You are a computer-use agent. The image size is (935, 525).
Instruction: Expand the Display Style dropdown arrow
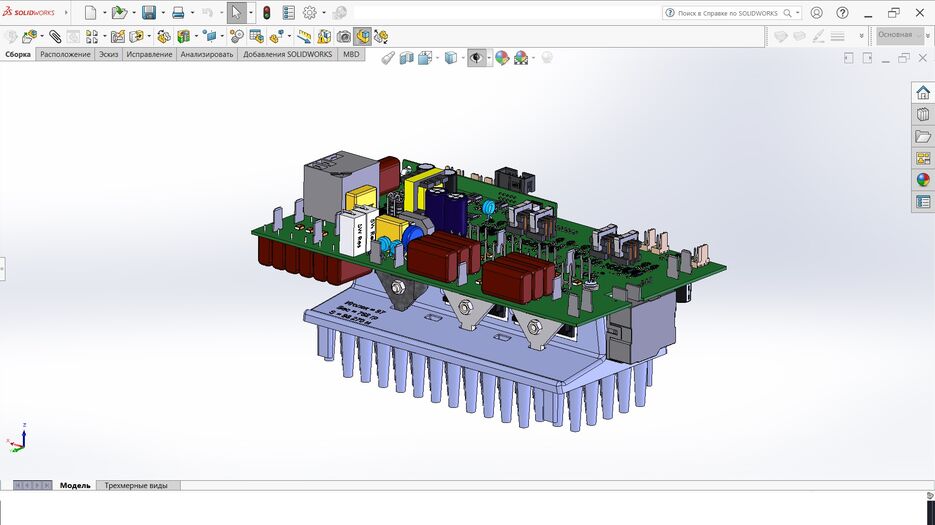(x=463, y=58)
